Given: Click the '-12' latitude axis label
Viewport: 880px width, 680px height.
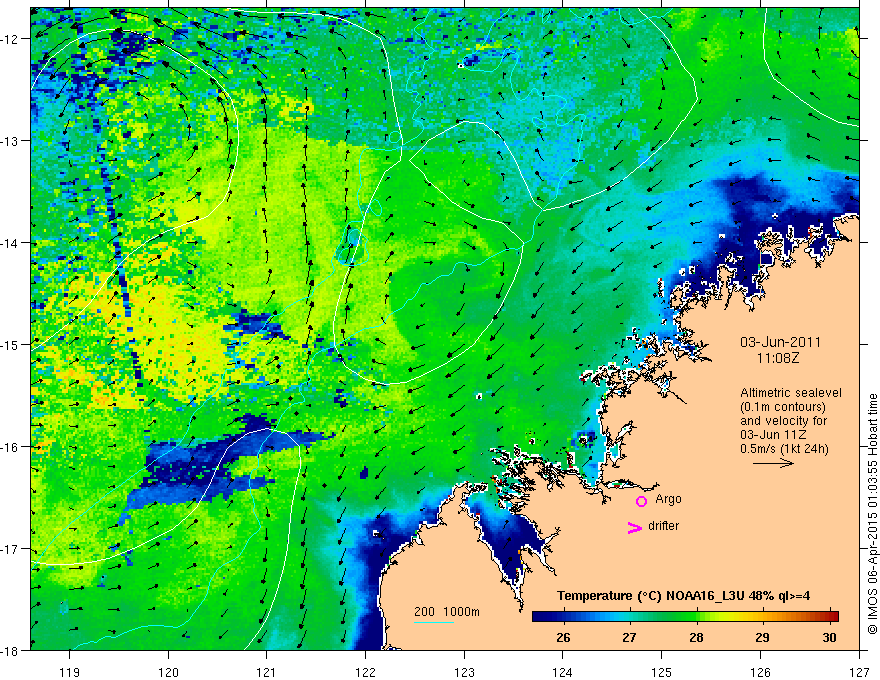Looking at the screenshot, I should [x=10, y=39].
